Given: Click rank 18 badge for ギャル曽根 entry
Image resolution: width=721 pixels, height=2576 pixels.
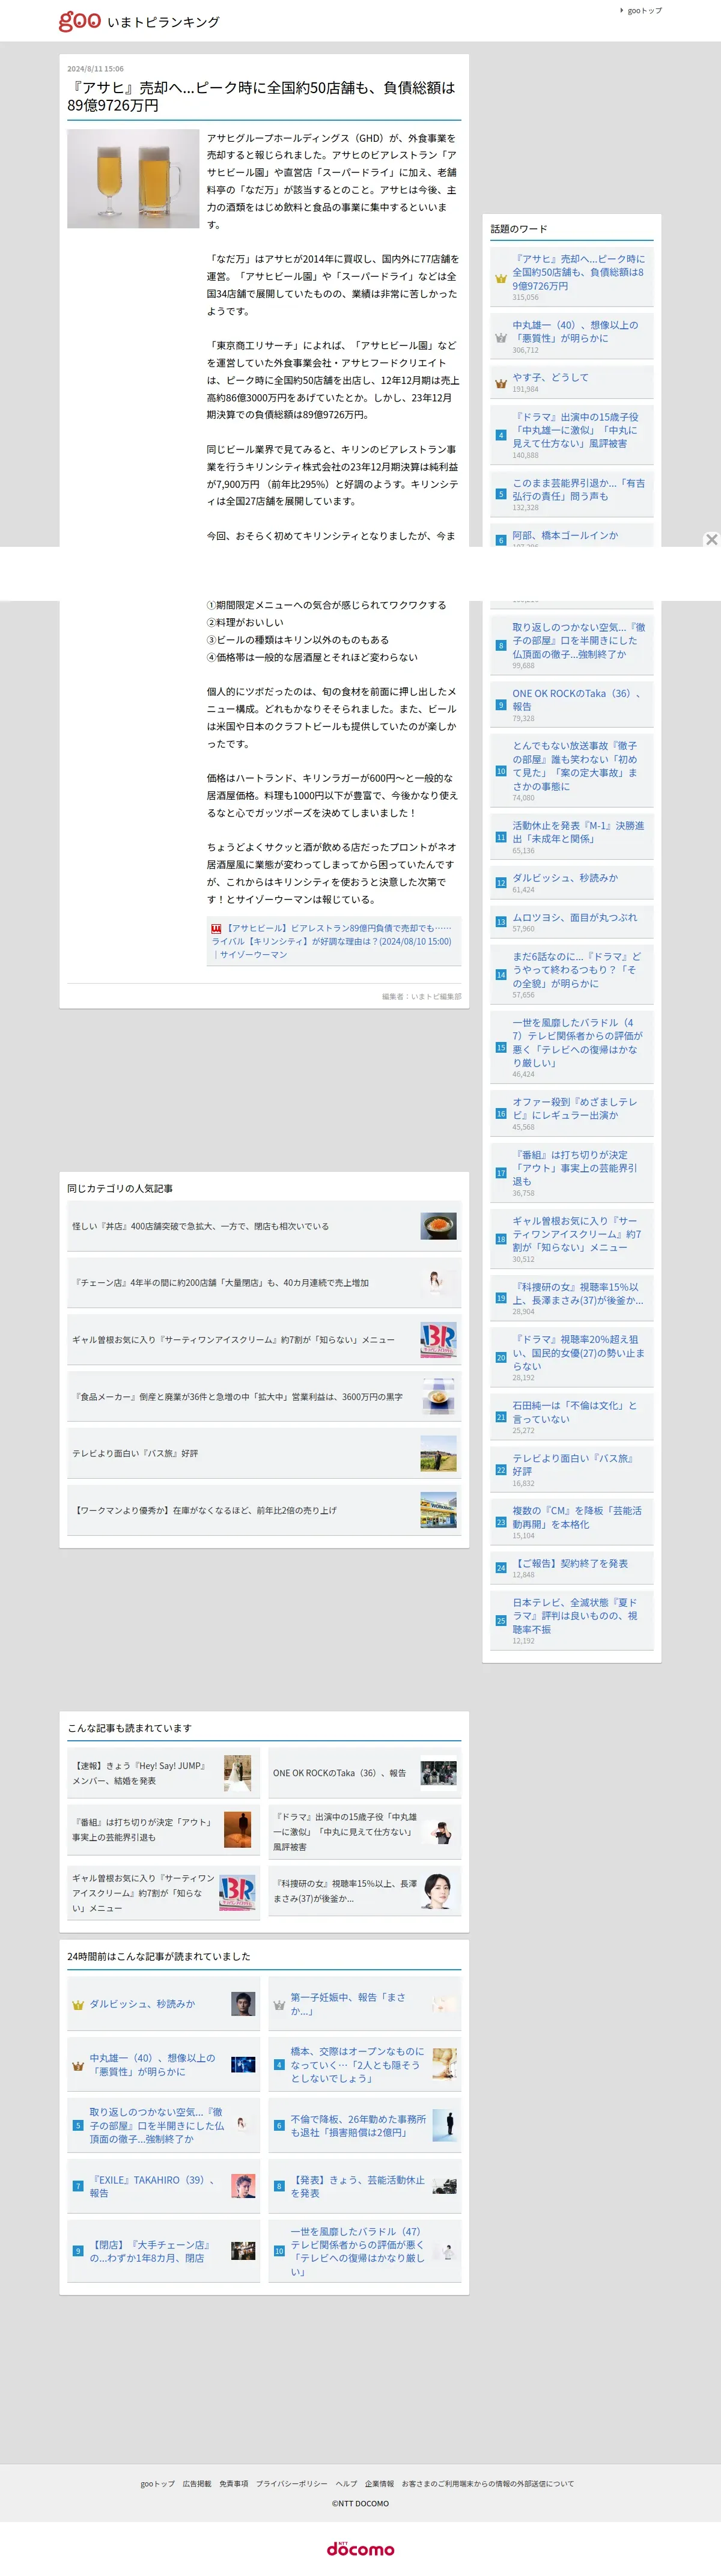Looking at the screenshot, I should coord(501,1239).
